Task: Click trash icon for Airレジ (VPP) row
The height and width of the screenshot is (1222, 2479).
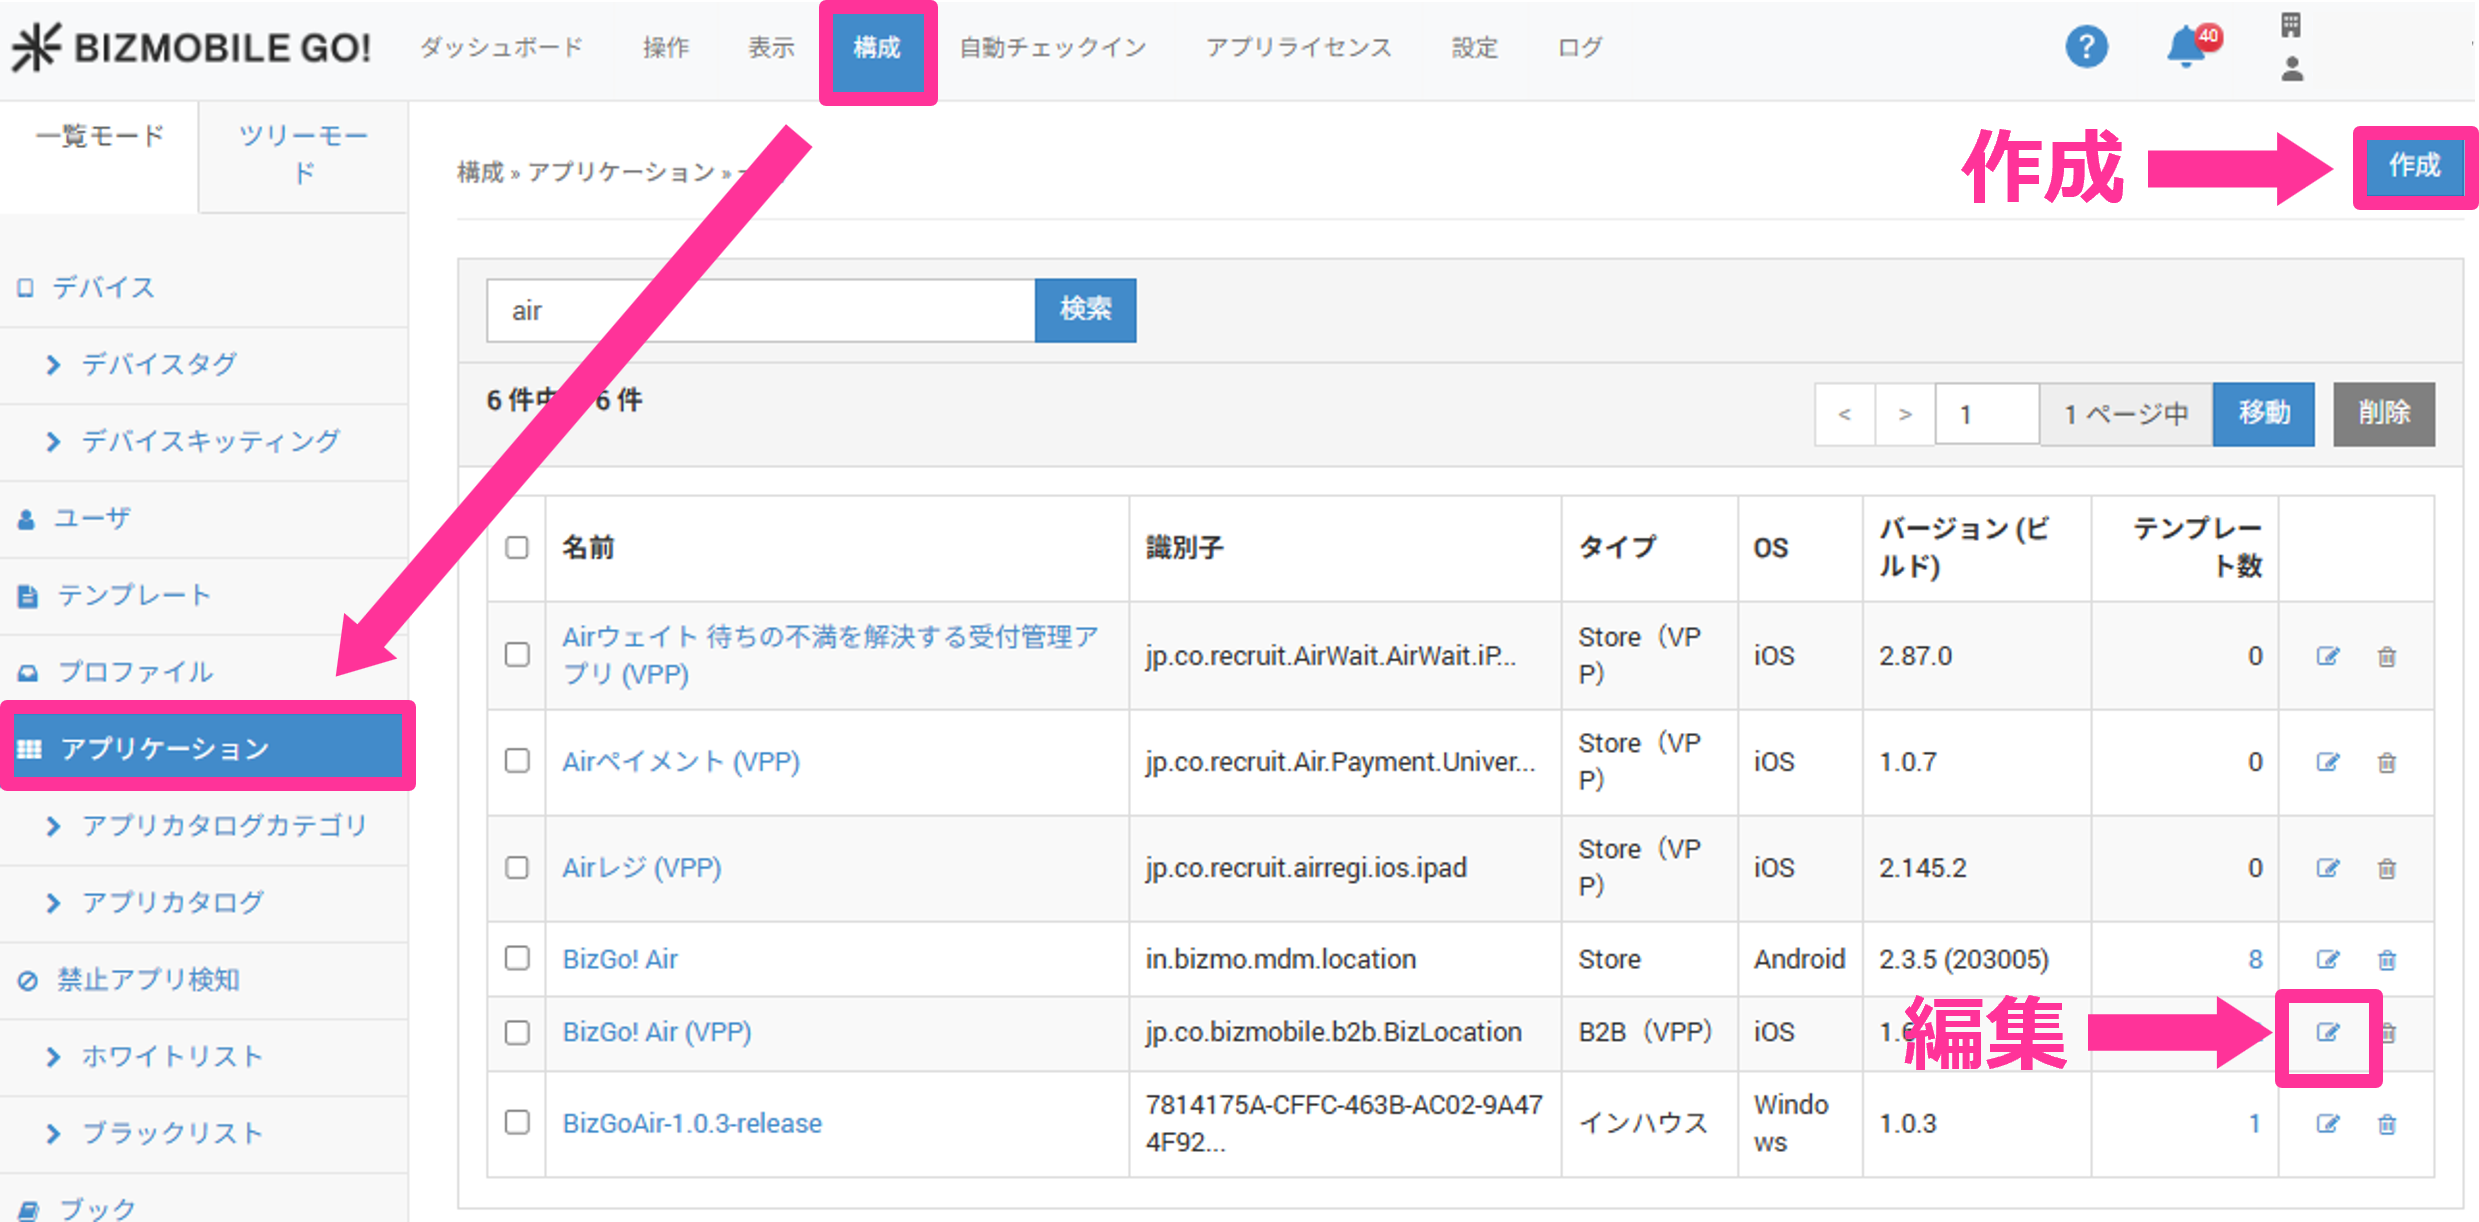Action: pyautogui.click(x=2387, y=869)
